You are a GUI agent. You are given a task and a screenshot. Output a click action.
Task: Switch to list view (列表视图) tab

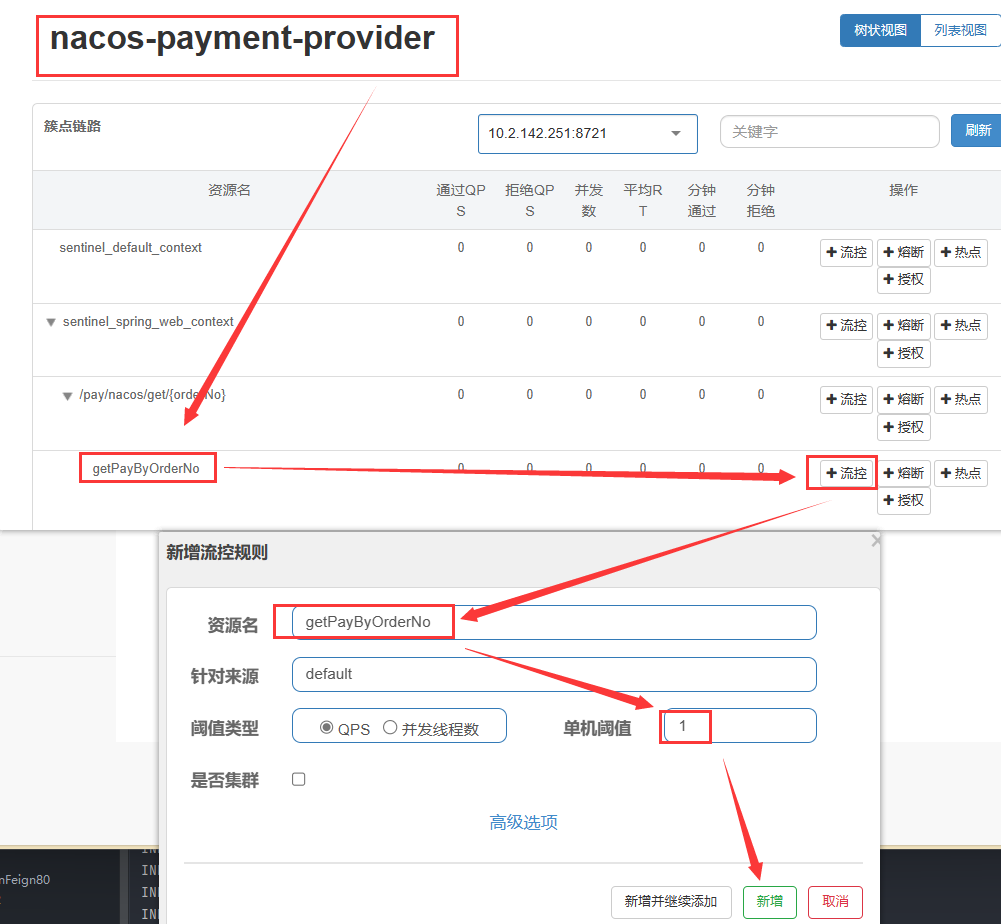[960, 30]
